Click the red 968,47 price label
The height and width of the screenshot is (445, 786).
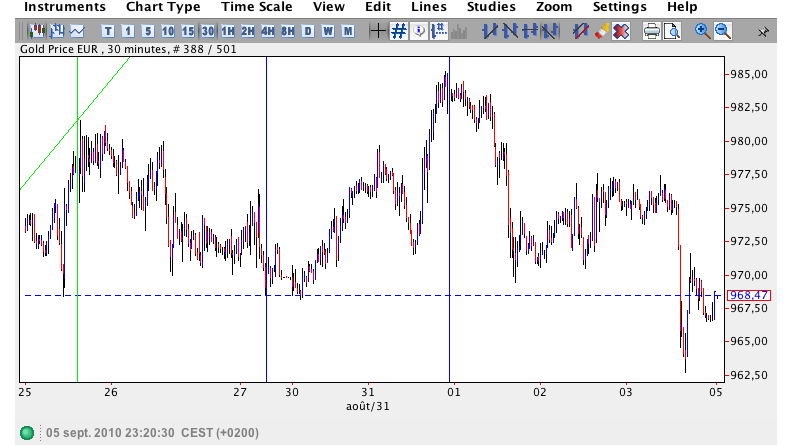coord(748,295)
